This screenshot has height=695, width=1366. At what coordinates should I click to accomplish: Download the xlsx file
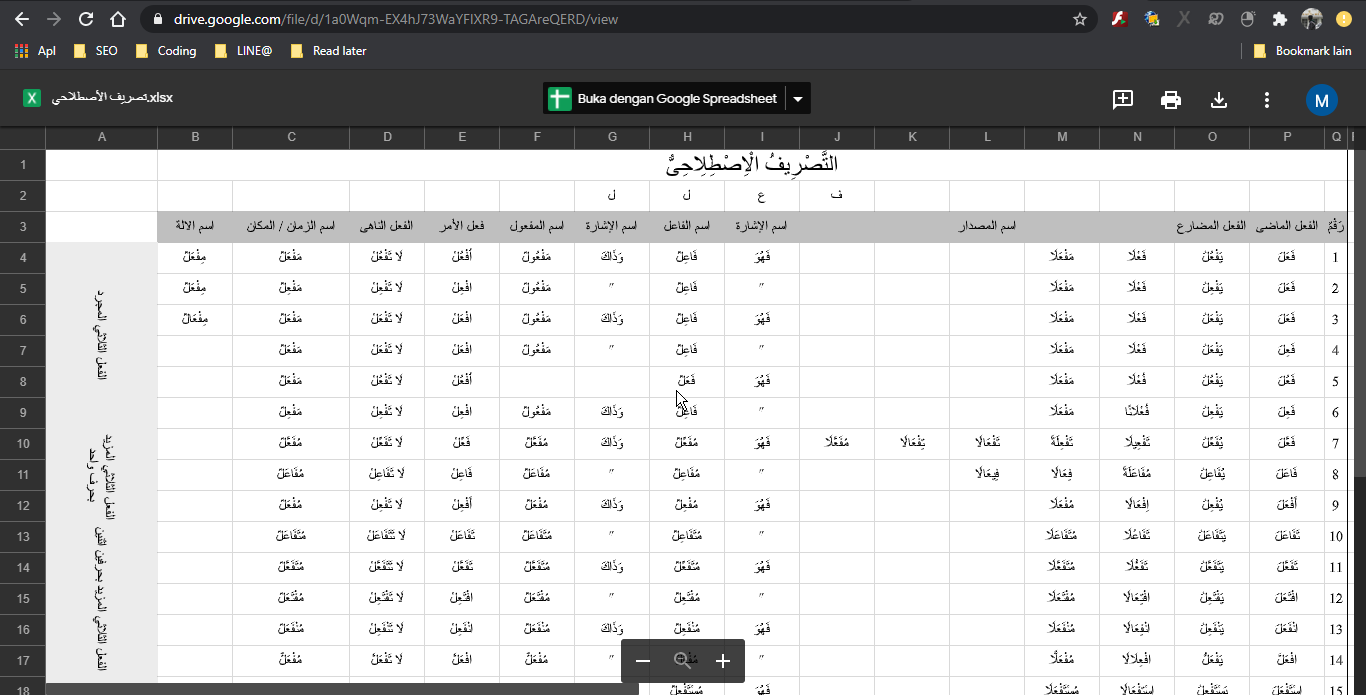click(x=1219, y=99)
